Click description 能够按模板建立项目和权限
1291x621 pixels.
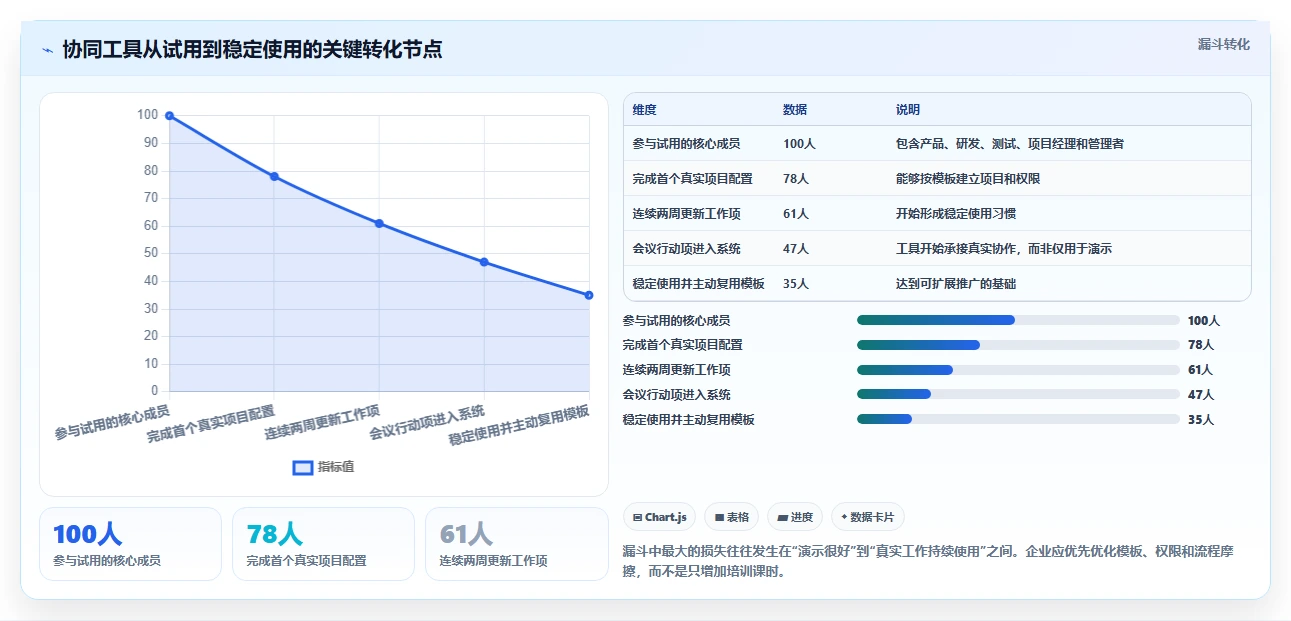[x=969, y=179]
